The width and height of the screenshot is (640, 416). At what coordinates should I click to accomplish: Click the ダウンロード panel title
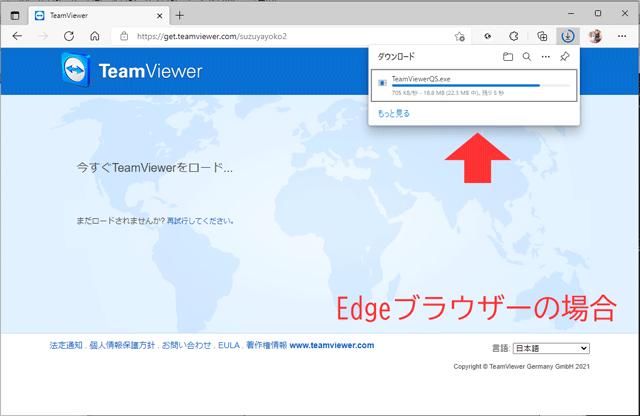[396, 57]
